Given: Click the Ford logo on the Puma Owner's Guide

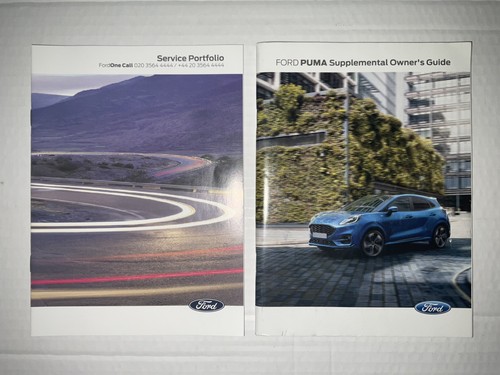Looking at the screenshot, I should (433, 307).
